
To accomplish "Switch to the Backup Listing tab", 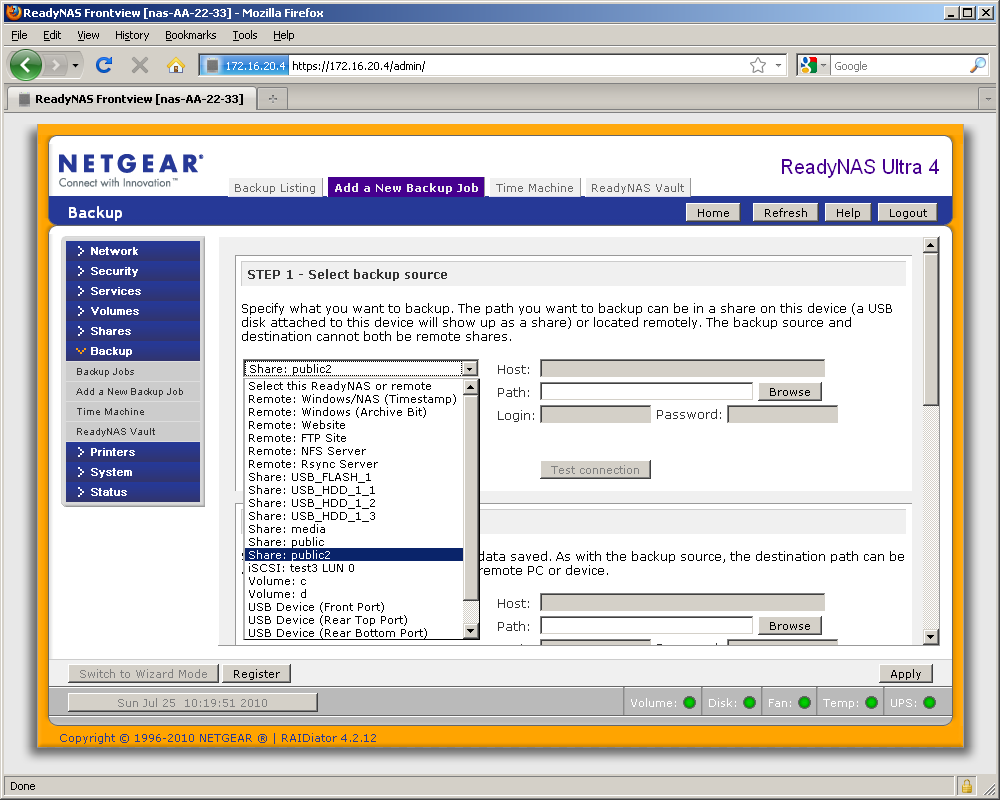I will coord(275,188).
